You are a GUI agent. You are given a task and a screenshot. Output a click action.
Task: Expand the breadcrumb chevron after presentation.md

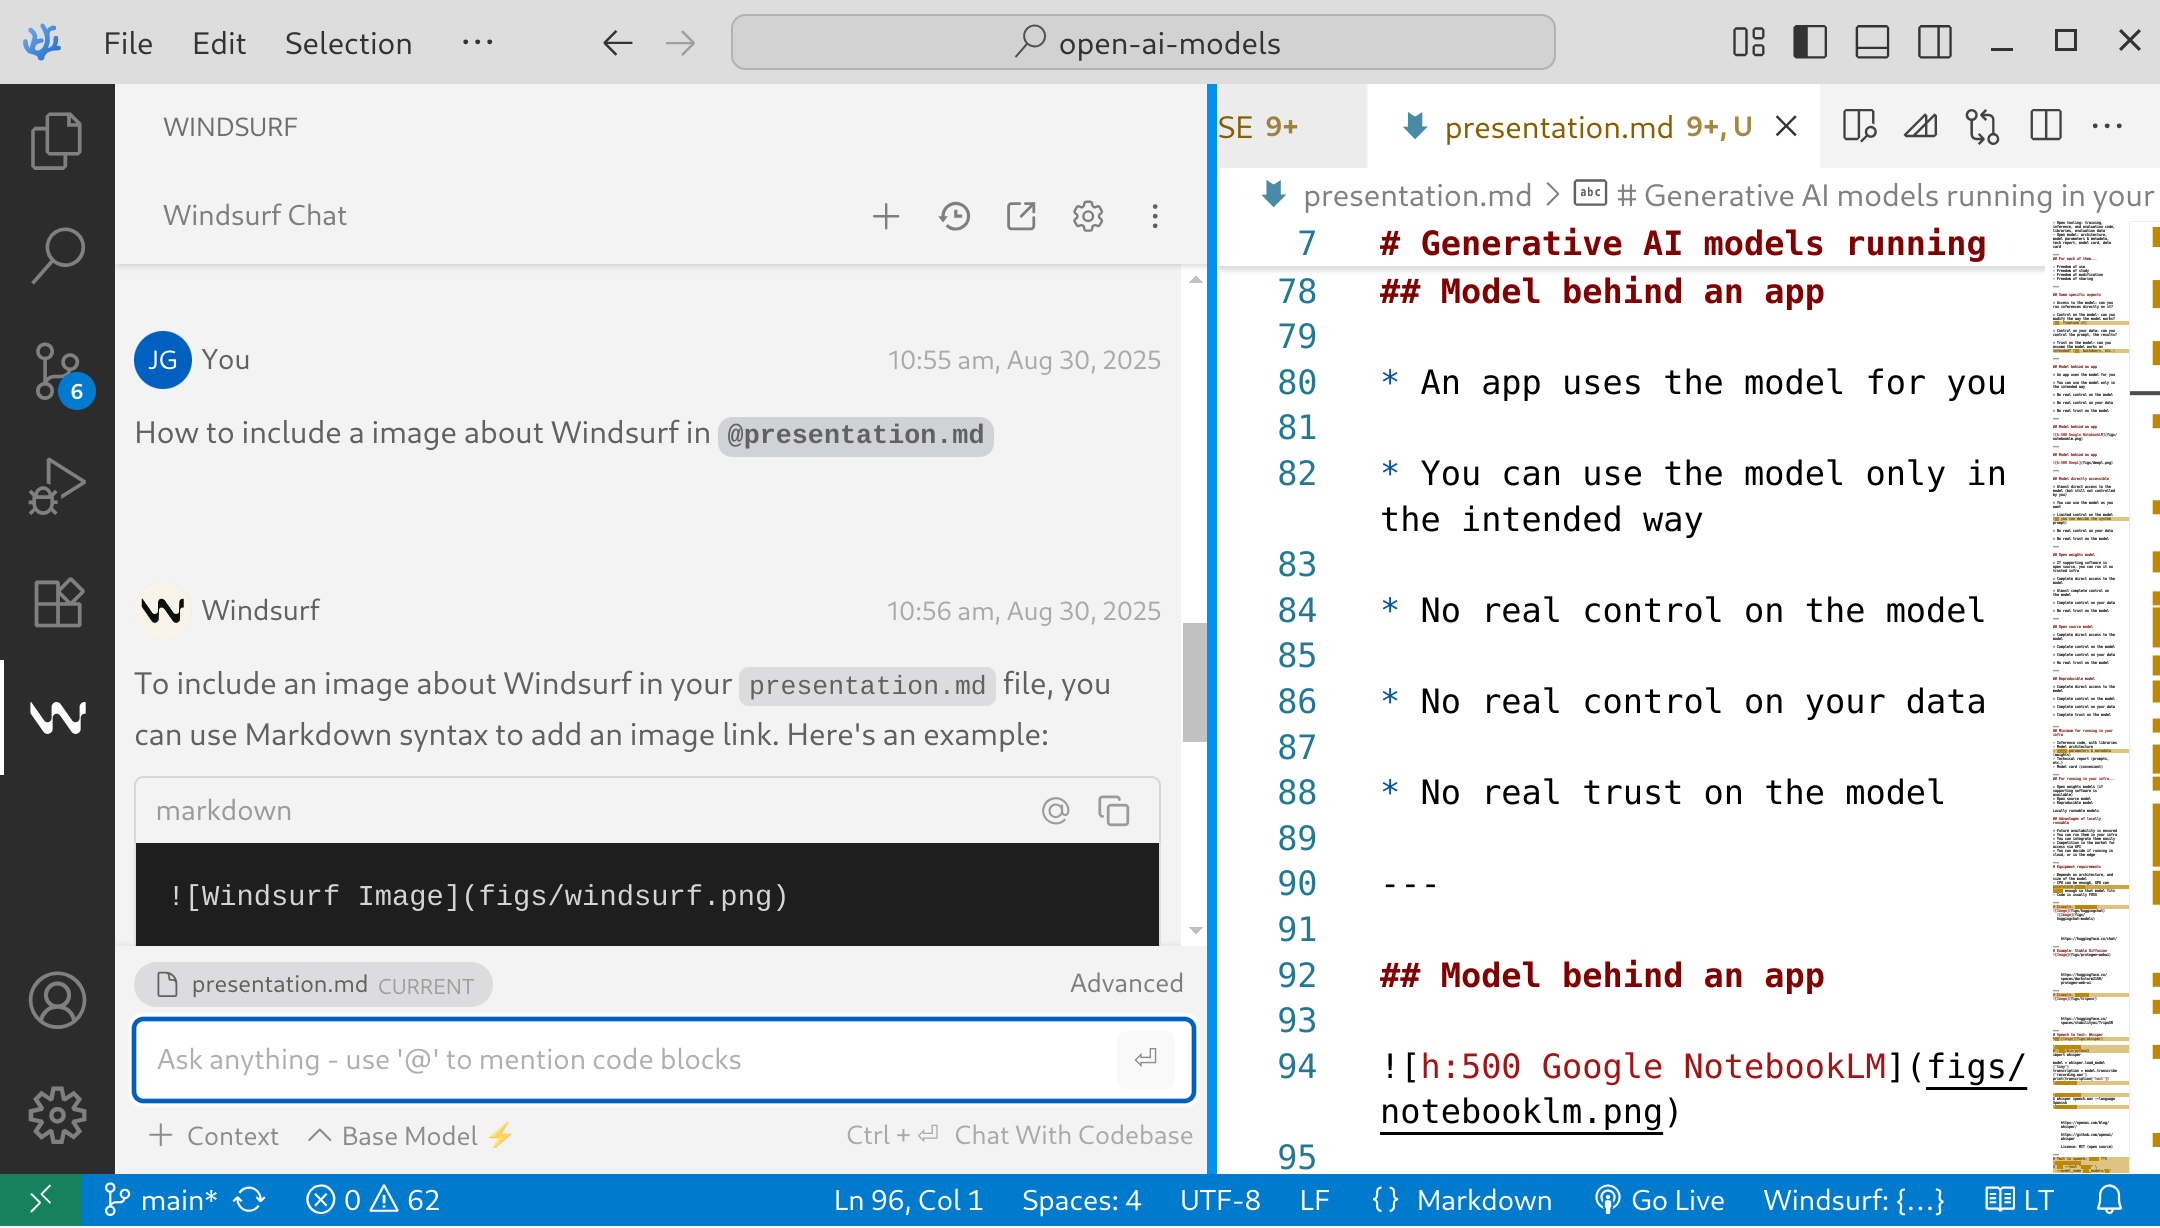(1553, 195)
